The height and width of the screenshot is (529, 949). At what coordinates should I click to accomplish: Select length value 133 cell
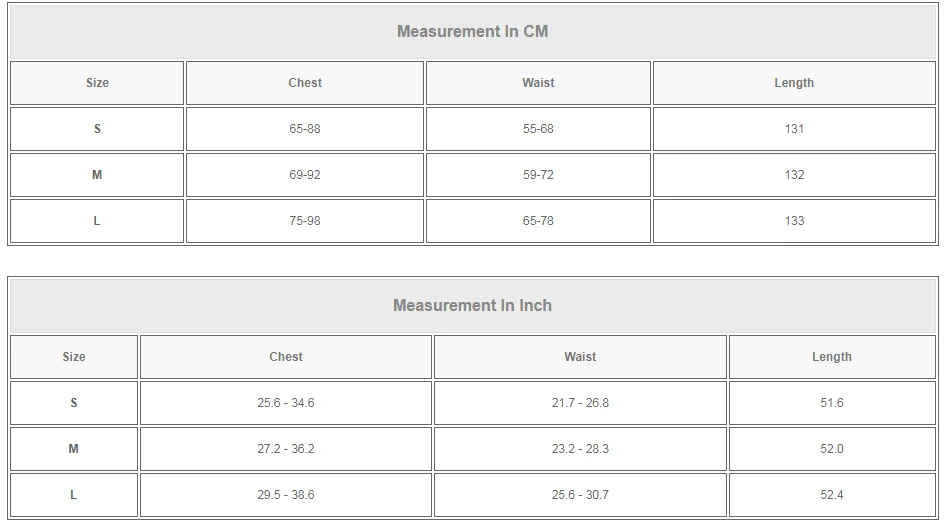point(794,221)
